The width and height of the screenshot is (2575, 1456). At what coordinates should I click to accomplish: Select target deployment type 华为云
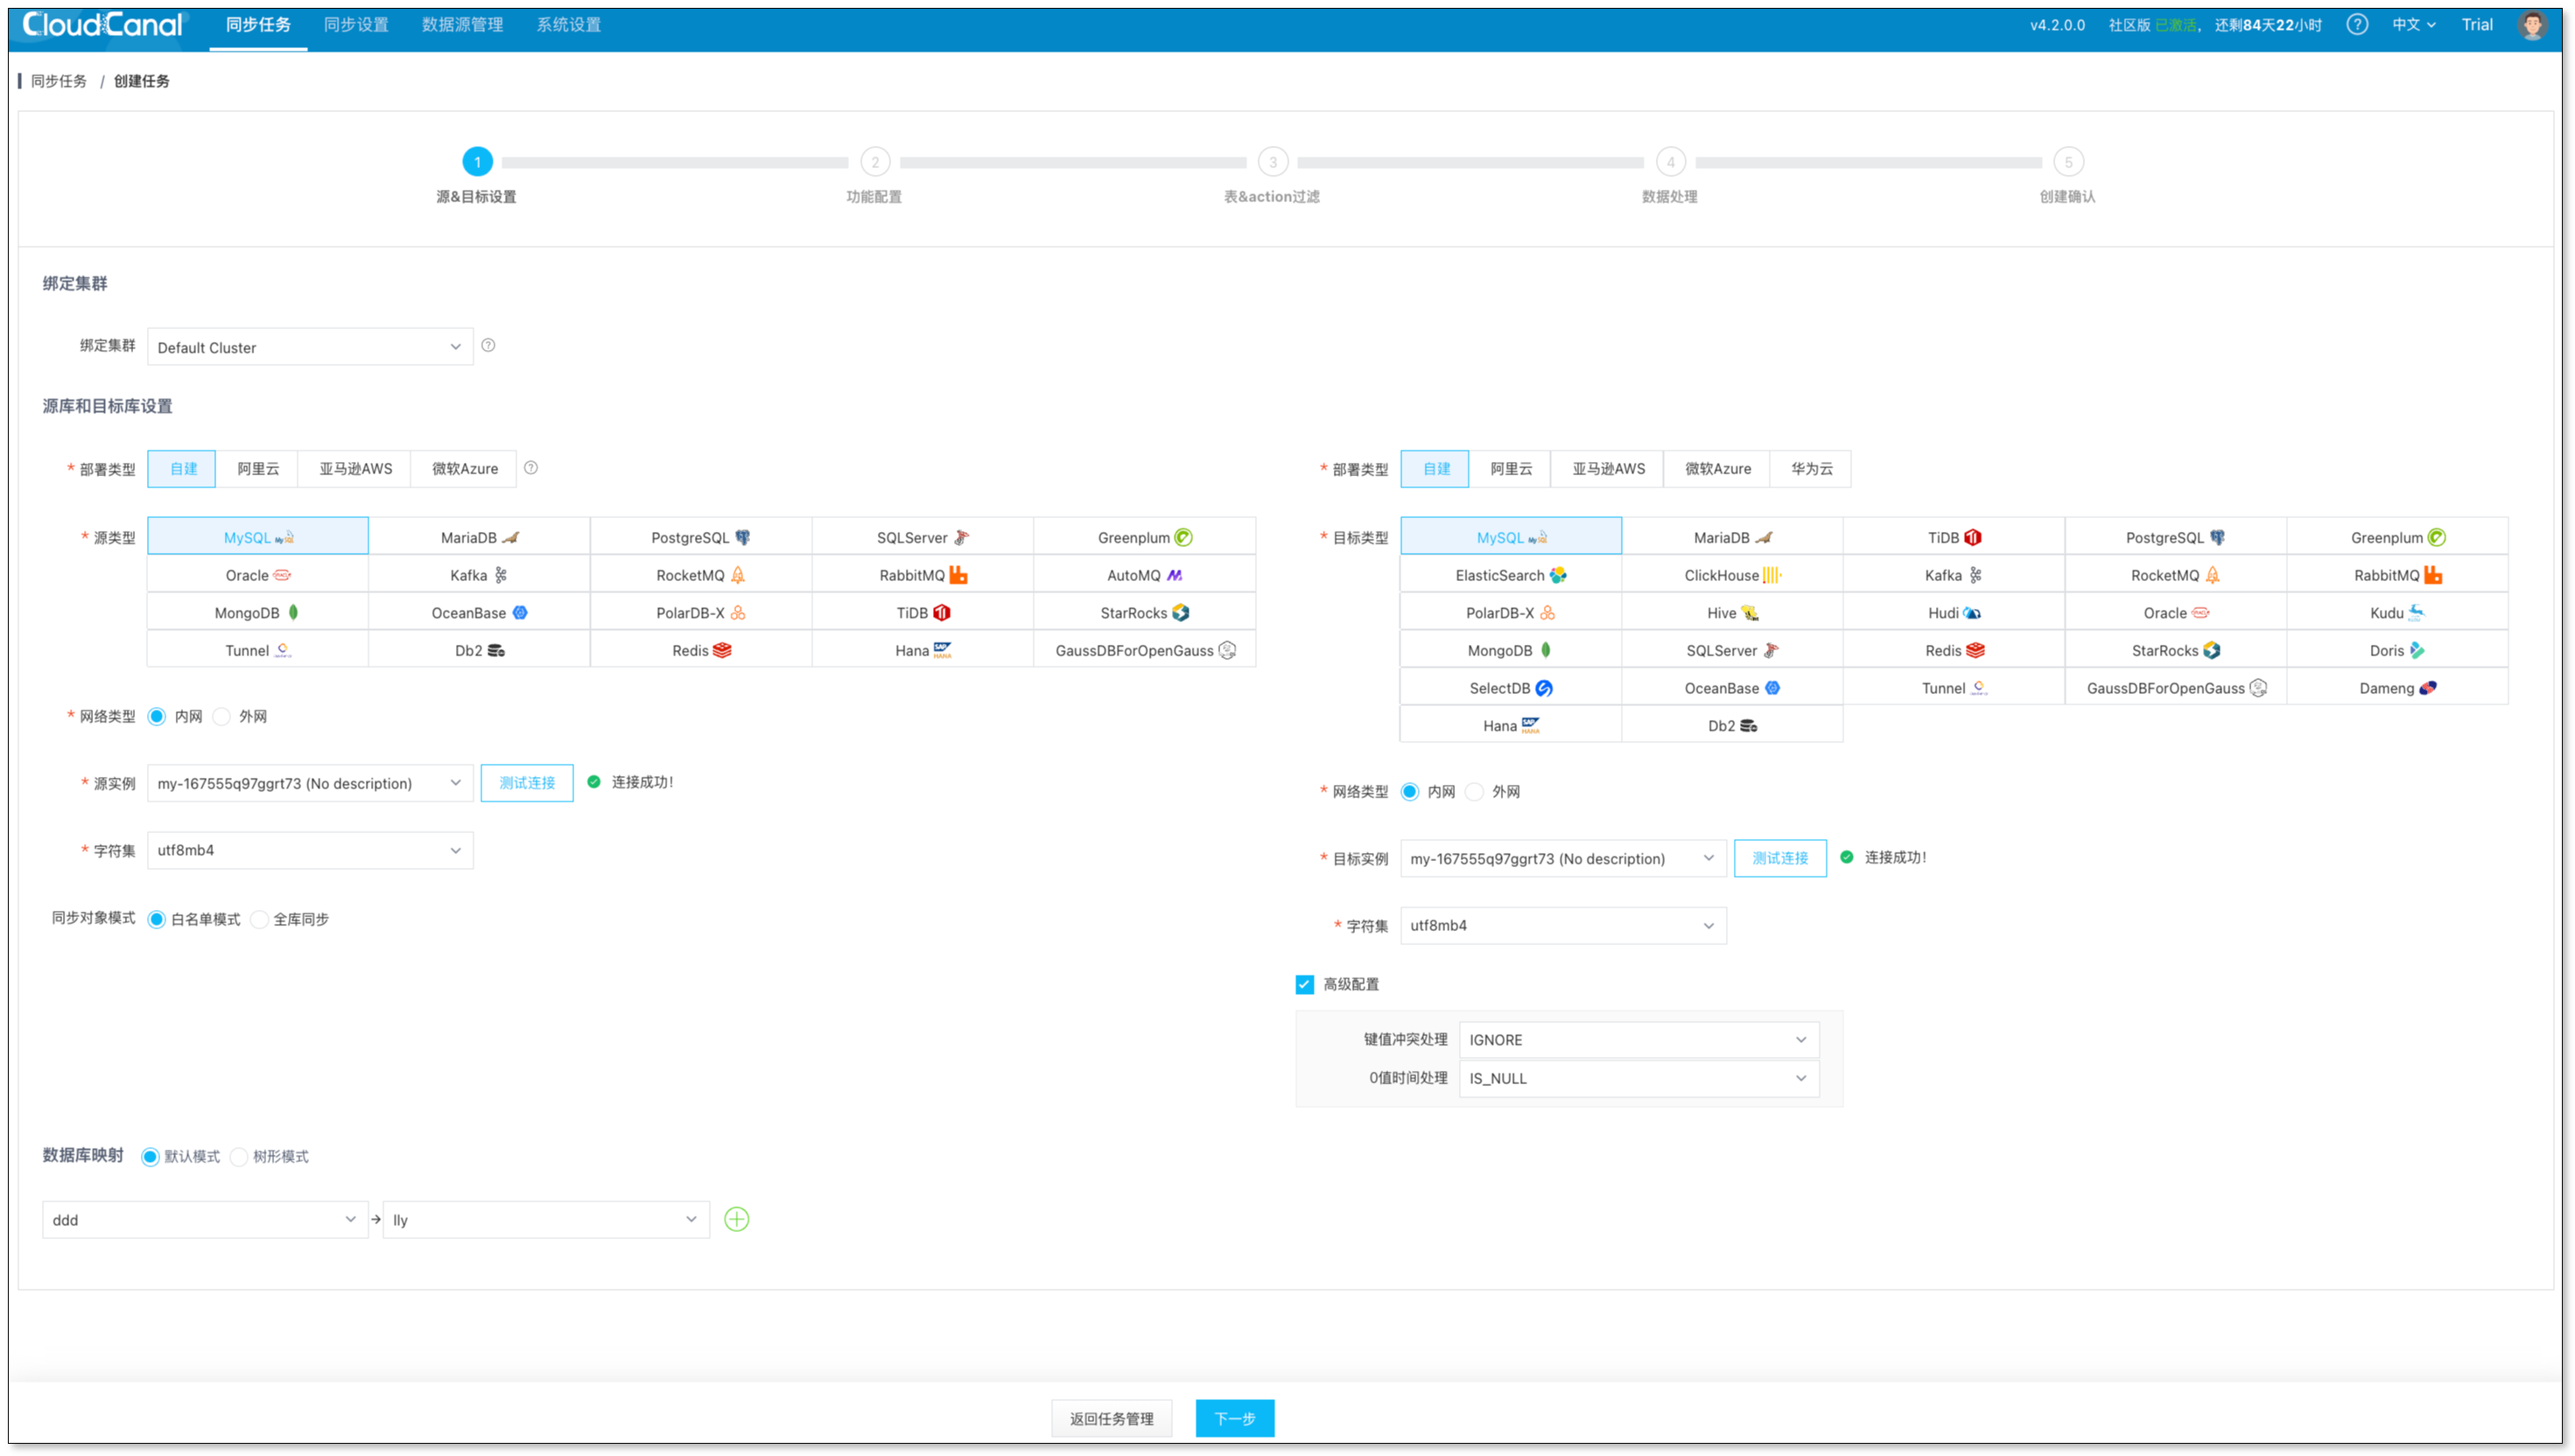[x=1811, y=468]
